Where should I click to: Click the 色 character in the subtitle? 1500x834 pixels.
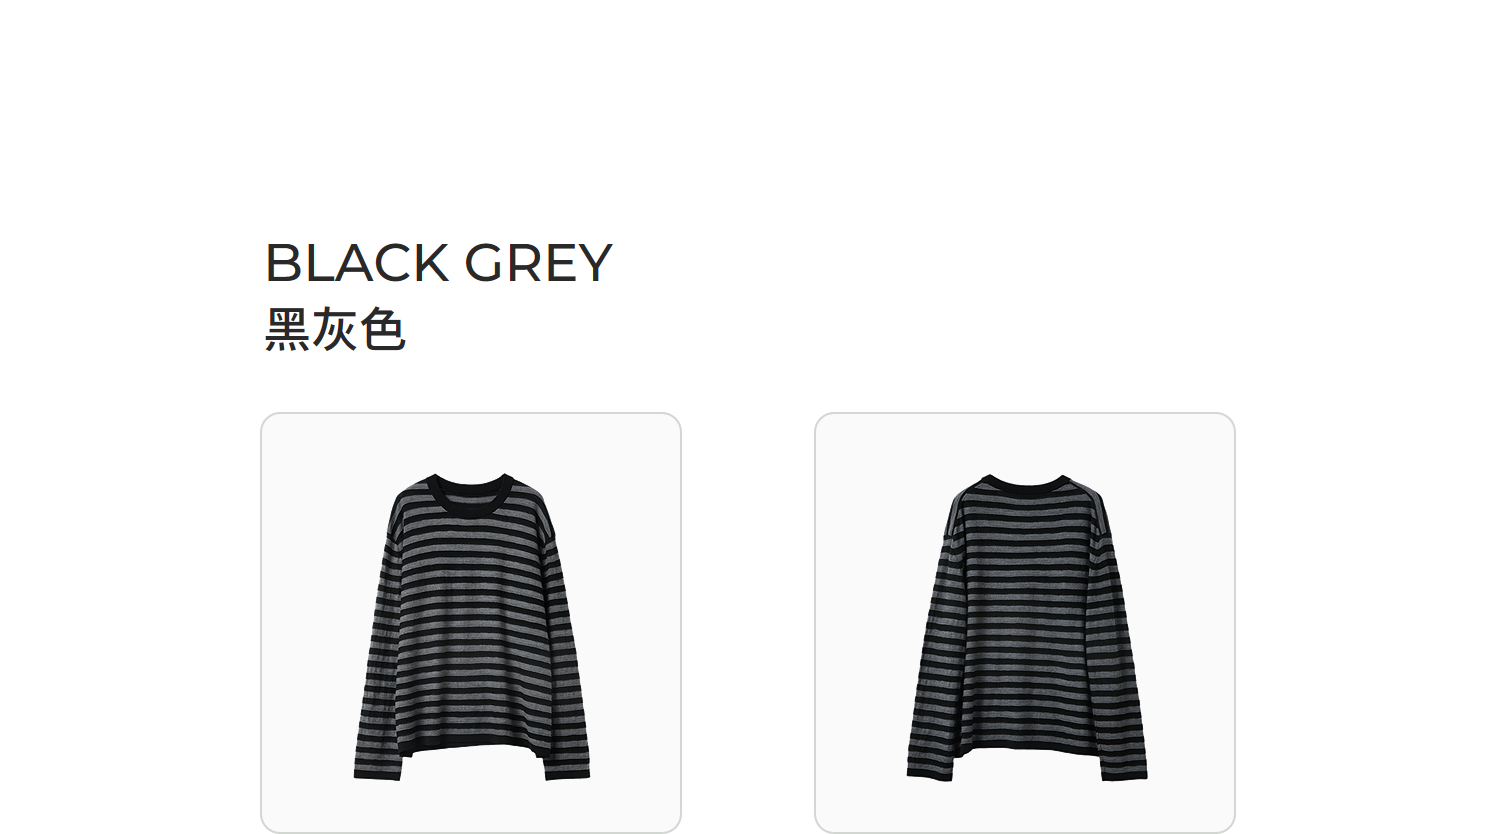point(383,329)
